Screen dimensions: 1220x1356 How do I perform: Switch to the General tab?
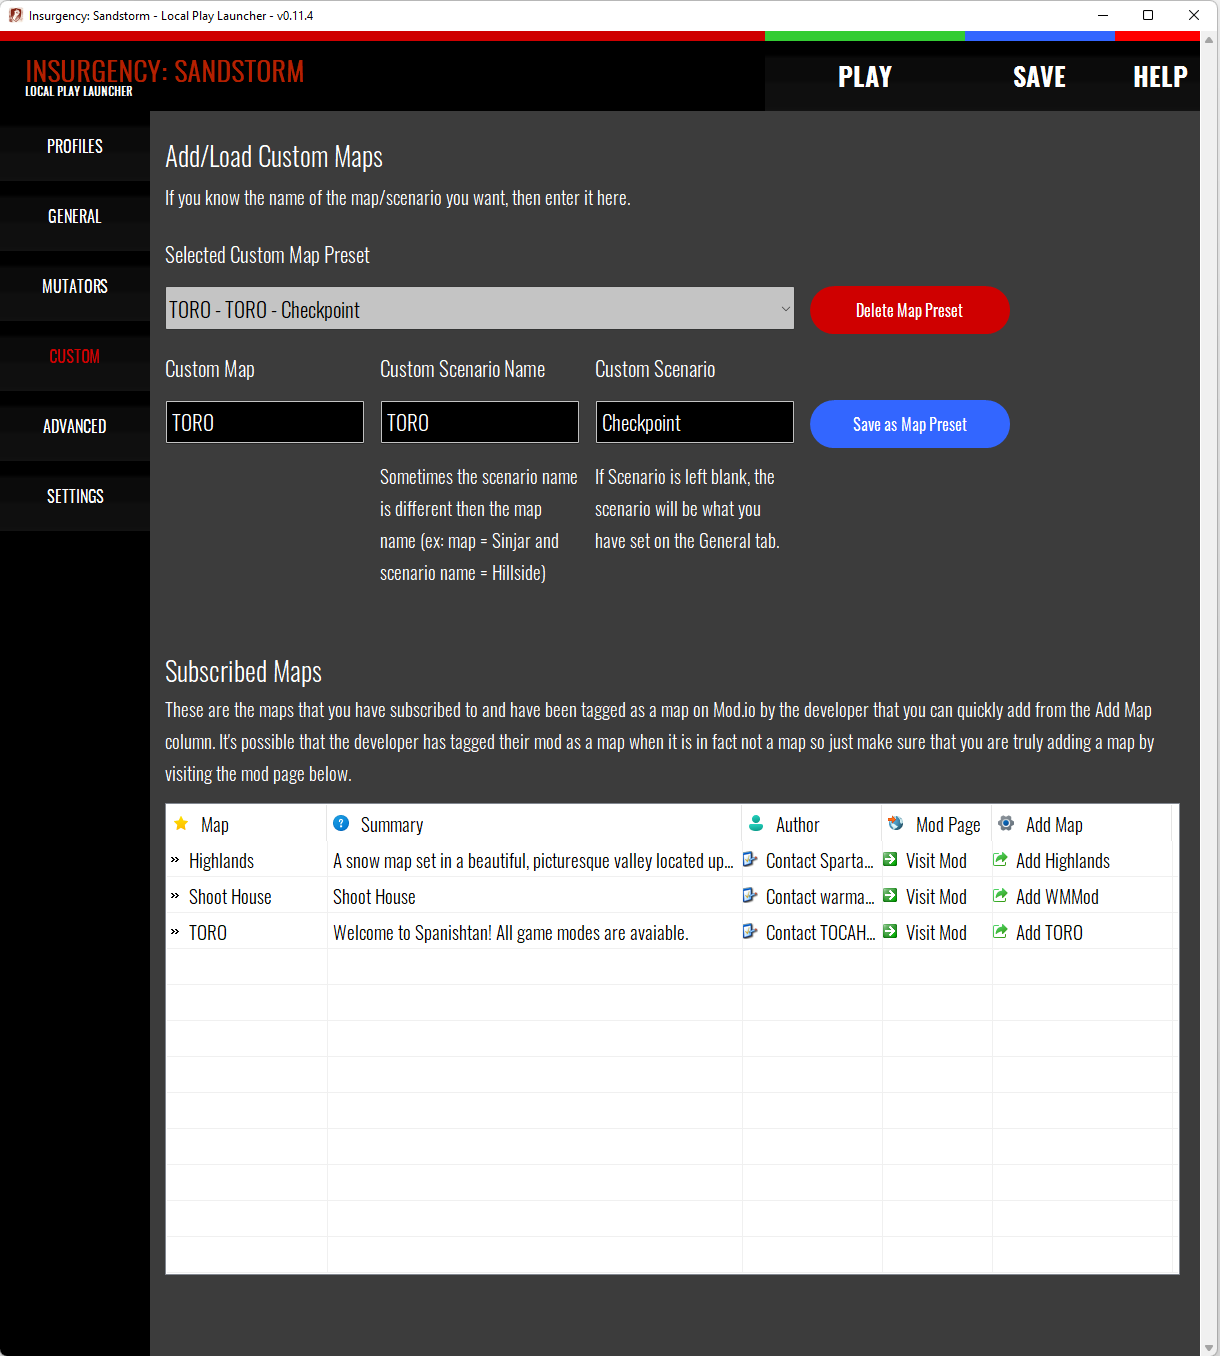(x=75, y=216)
